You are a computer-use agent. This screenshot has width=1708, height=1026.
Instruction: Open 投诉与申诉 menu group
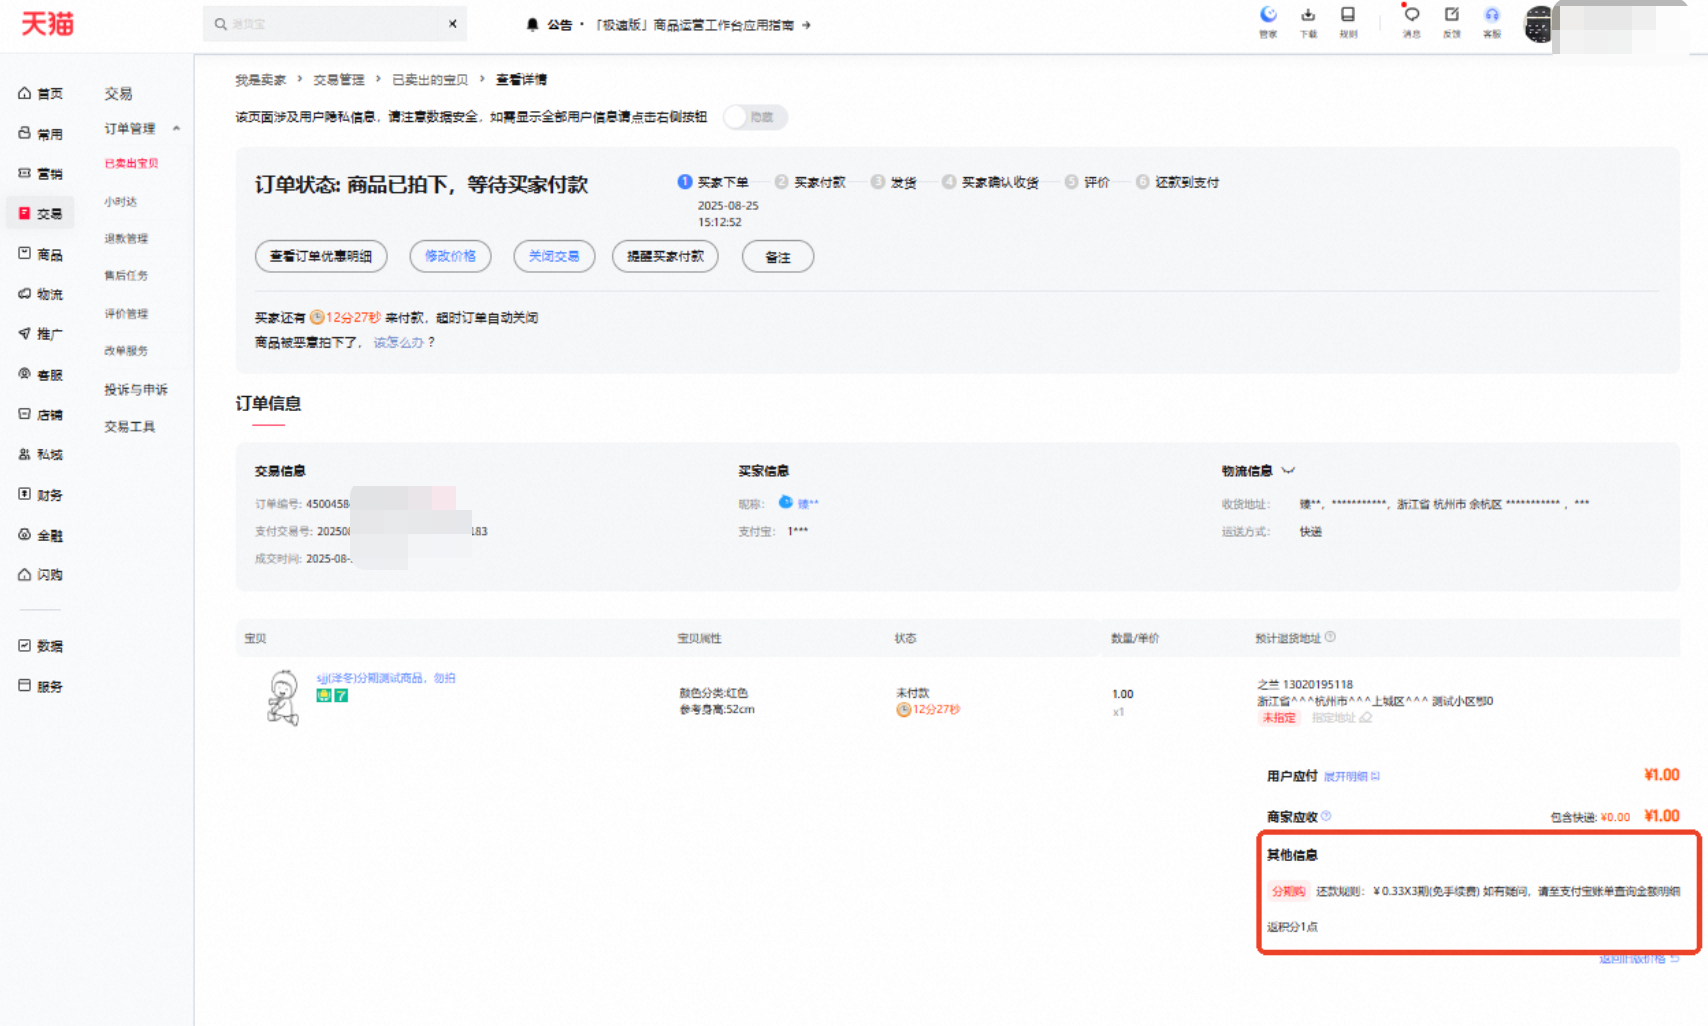click(136, 389)
